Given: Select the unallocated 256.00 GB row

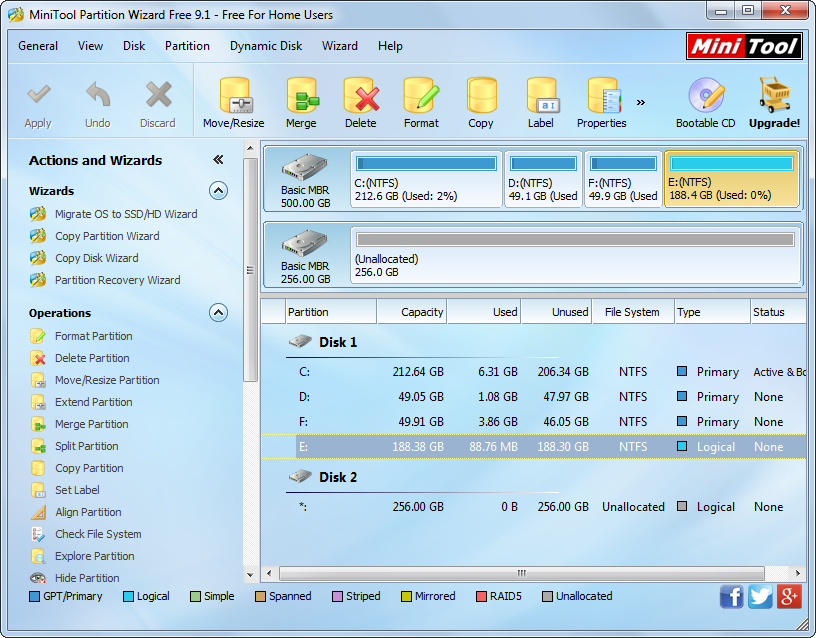Looking at the screenshot, I should pos(533,507).
